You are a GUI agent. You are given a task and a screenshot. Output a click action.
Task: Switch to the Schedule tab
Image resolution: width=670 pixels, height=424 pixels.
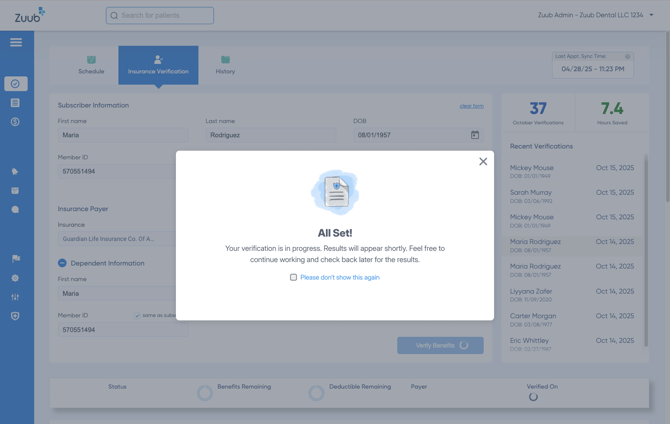[91, 65]
